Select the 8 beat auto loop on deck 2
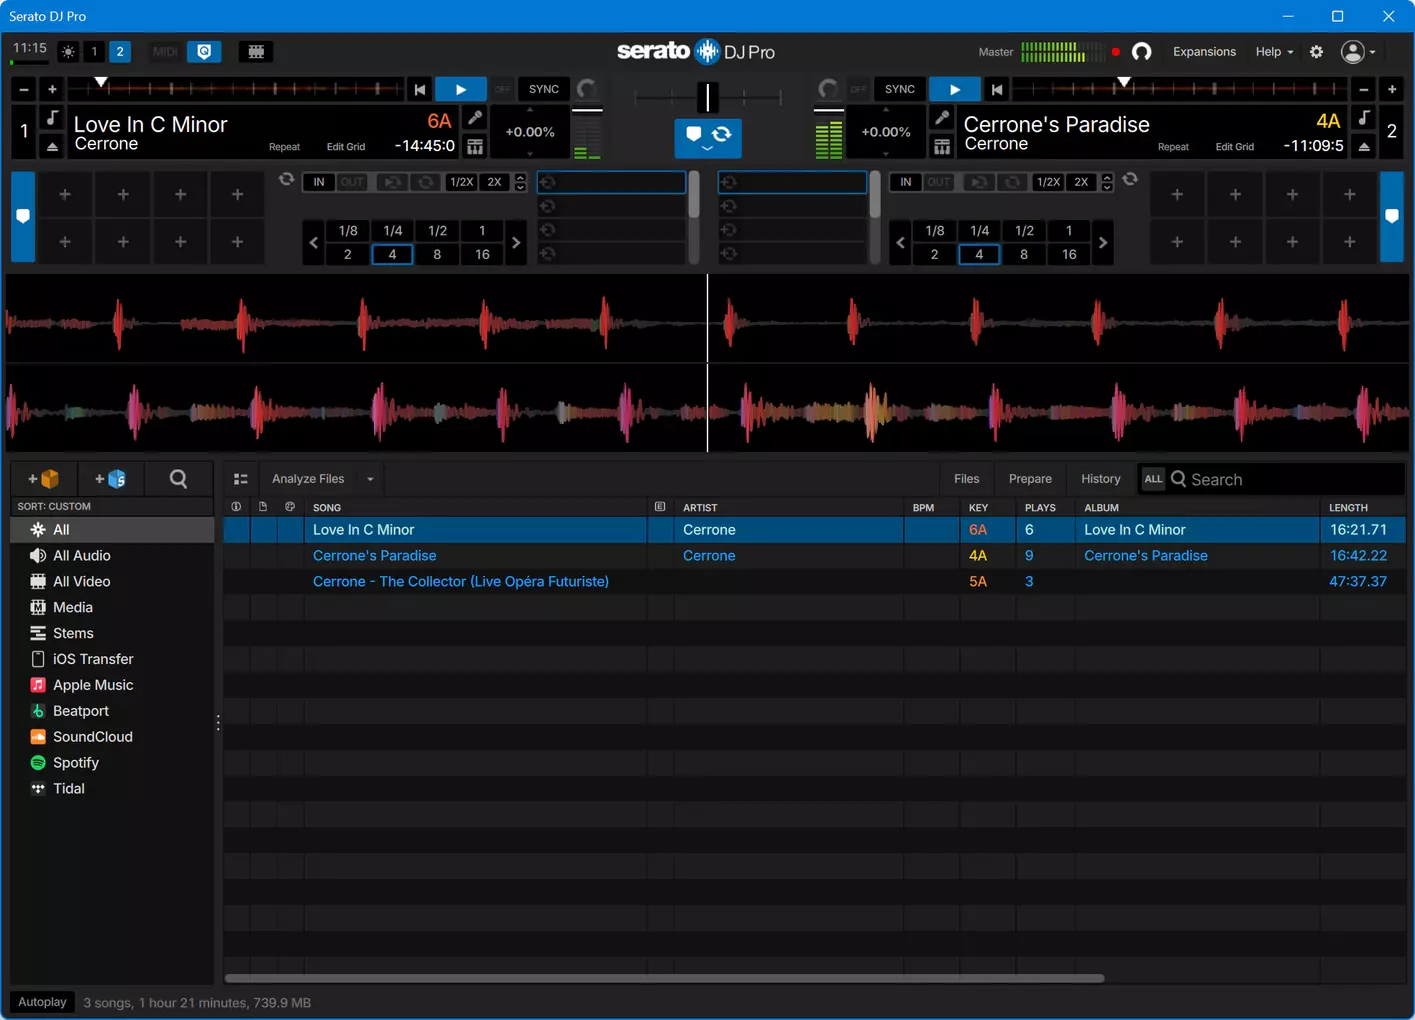Viewport: 1415px width, 1020px height. [x=1024, y=254]
